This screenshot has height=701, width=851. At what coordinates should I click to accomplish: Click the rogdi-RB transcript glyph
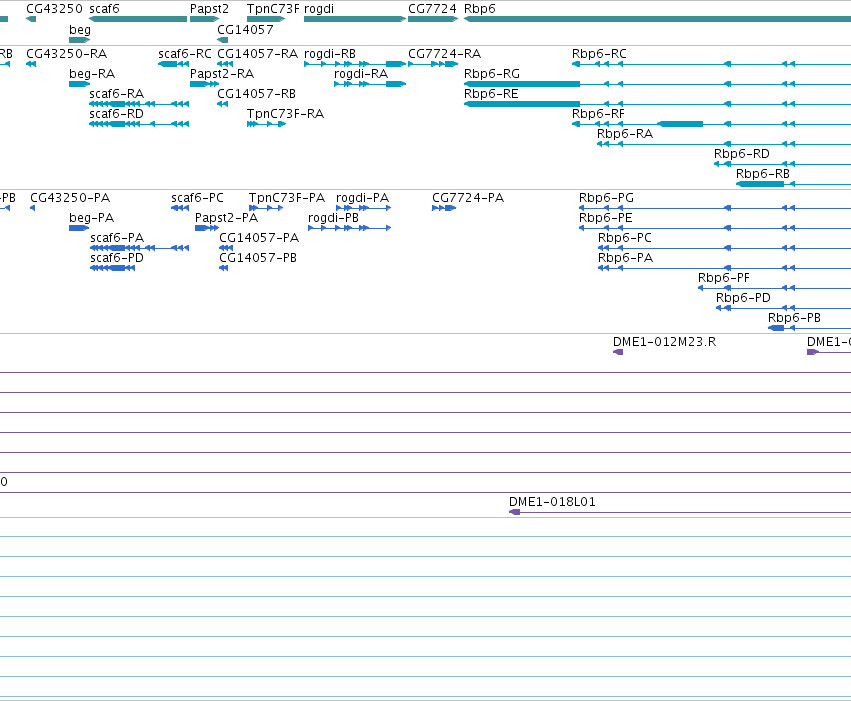coord(355,64)
